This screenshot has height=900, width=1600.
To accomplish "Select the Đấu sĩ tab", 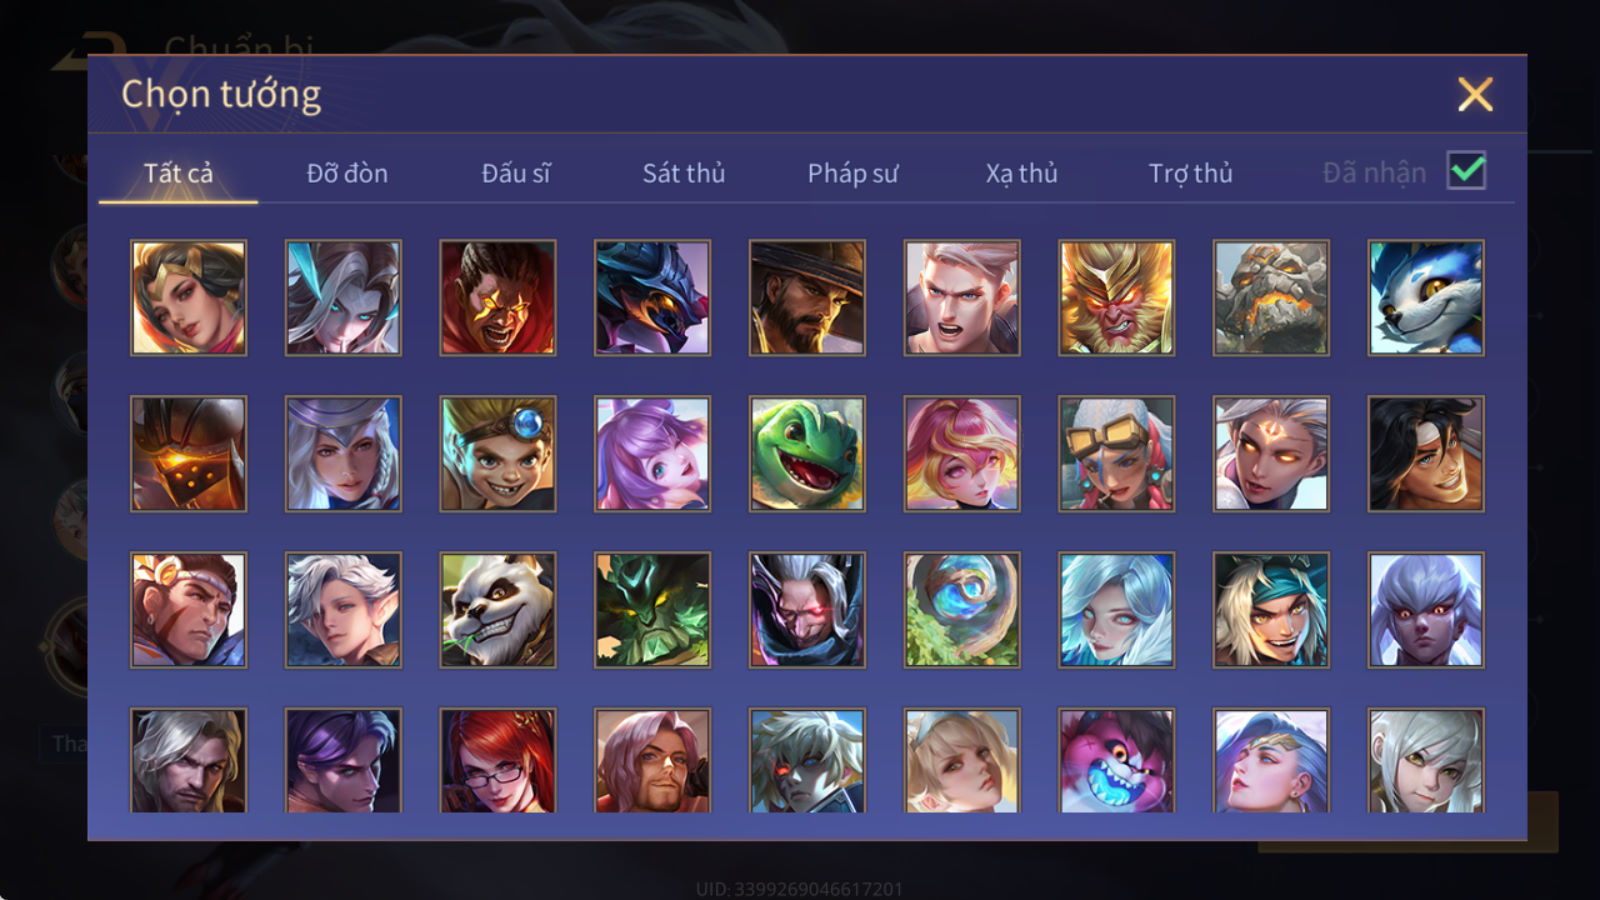I will pos(515,173).
